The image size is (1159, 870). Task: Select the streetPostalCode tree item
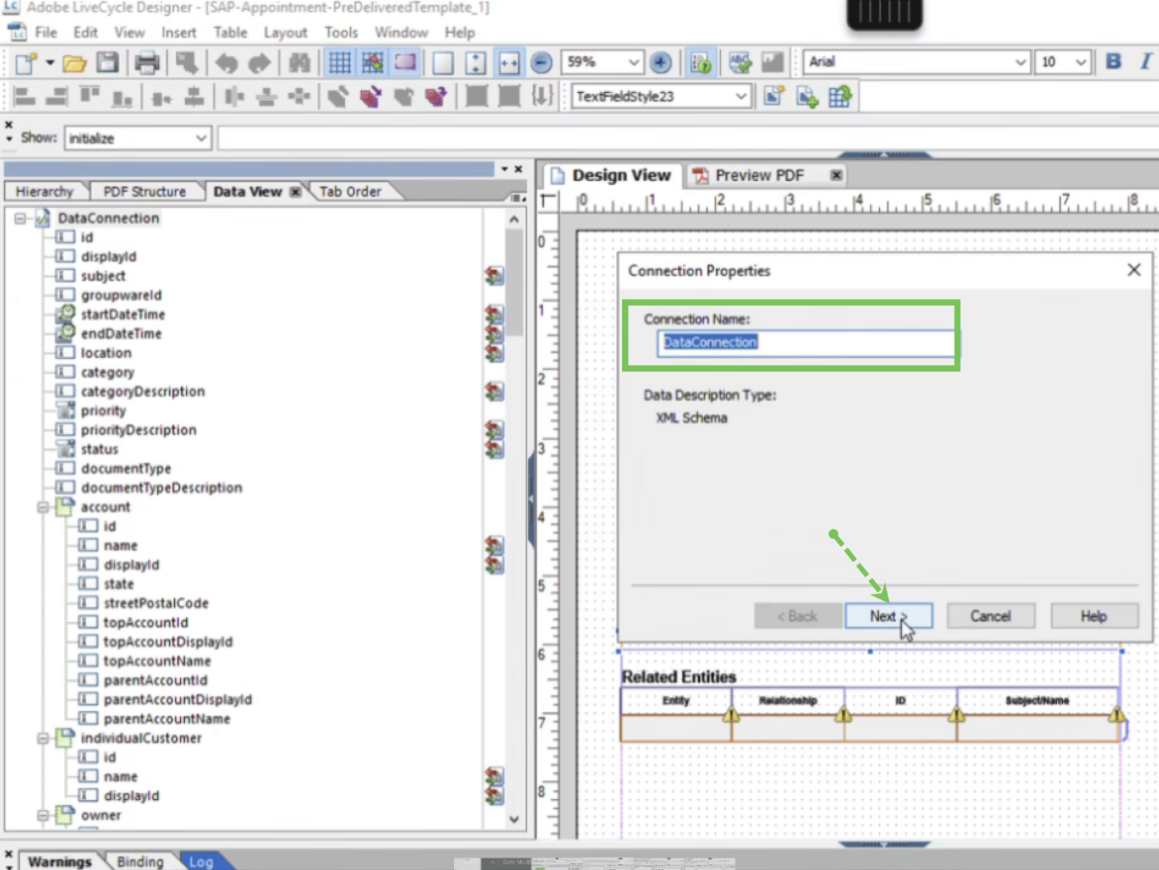click(x=156, y=603)
